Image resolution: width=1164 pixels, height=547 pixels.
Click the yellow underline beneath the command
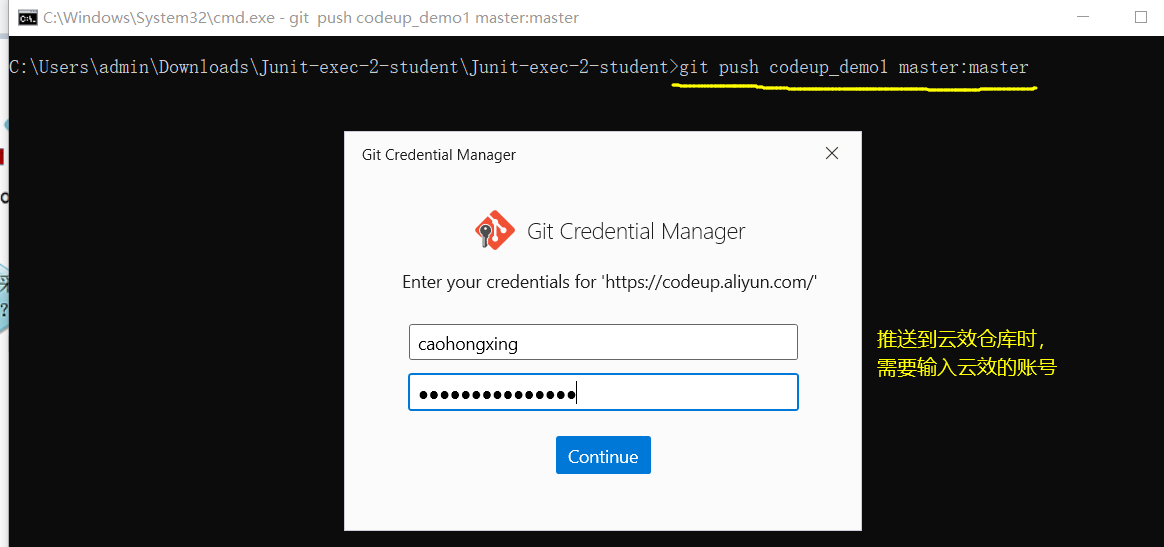855,88
